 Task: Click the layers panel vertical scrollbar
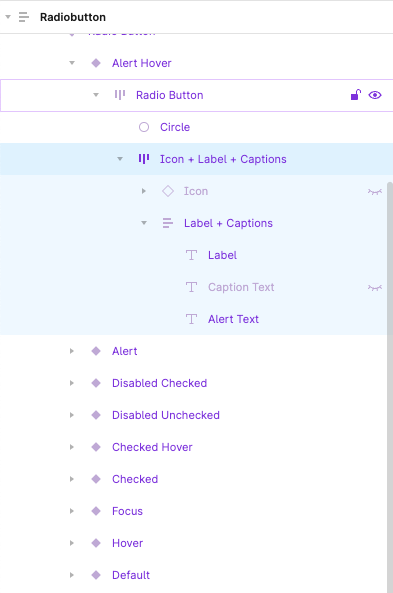[x=390, y=386]
